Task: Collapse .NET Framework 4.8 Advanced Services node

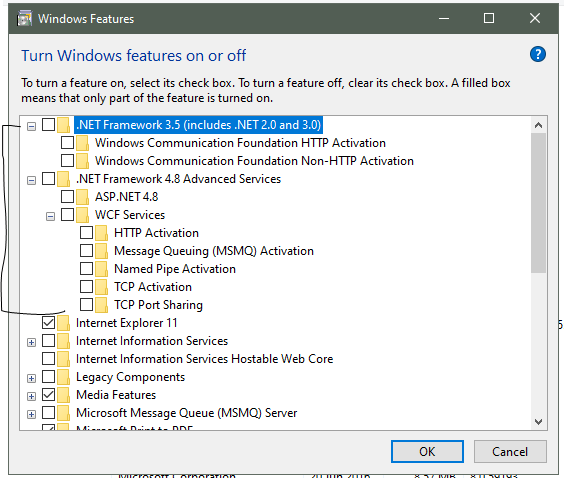Action: (32, 181)
